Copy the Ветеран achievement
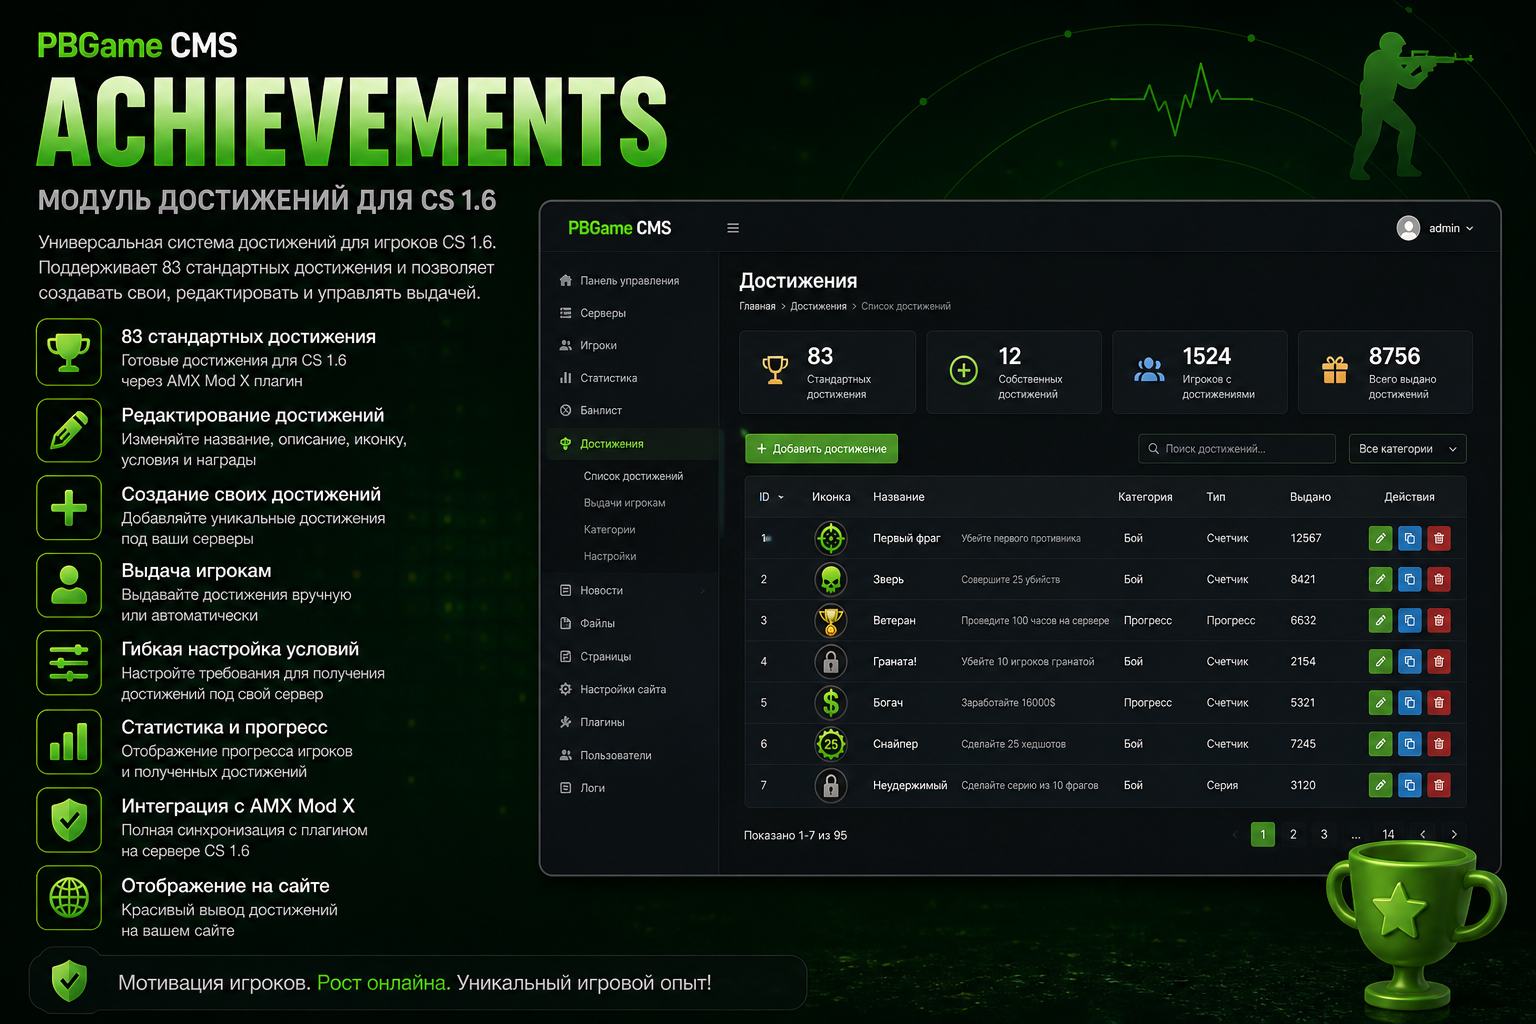The width and height of the screenshot is (1536, 1024). [1409, 620]
